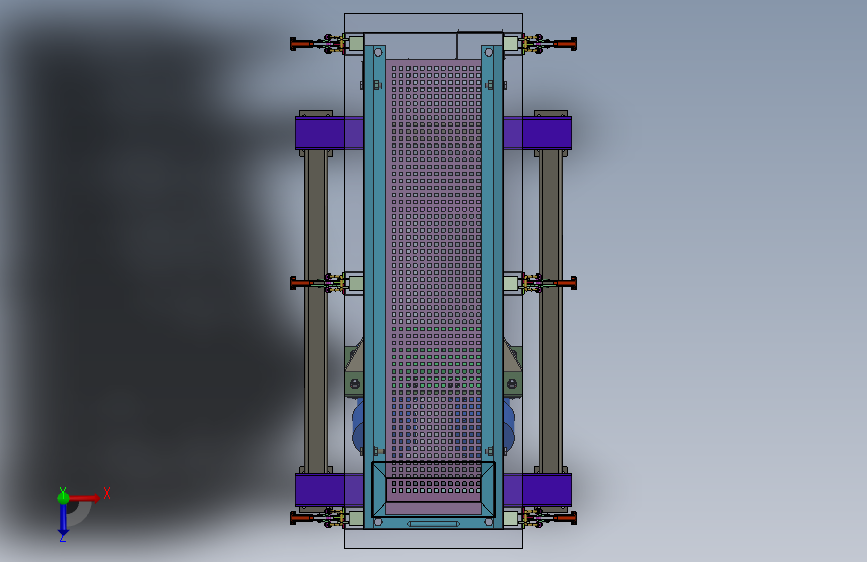Viewport: 867px width, 562px height.
Task: Select the upper-right purple crossbeam
Action: click(537, 133)
